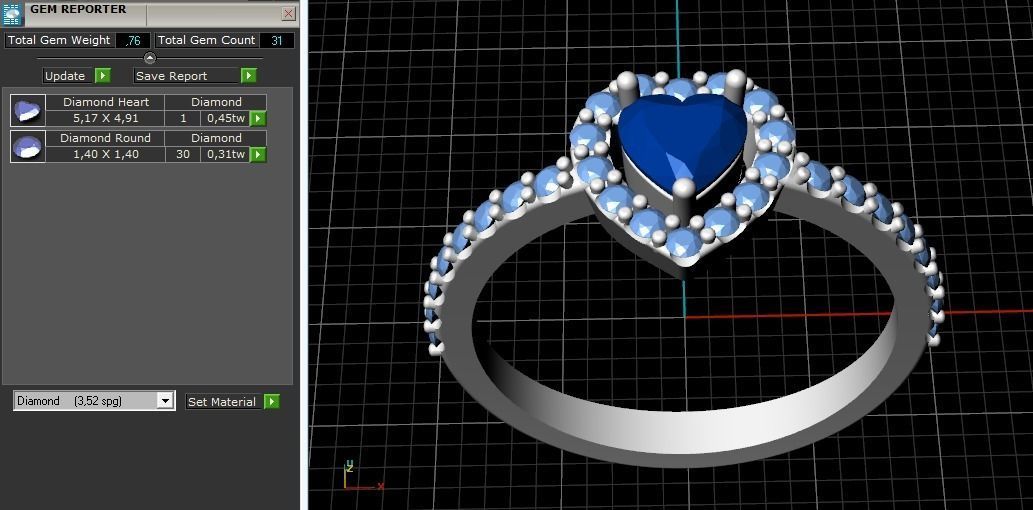The width and height of the screenshot is (1033, 510).
Task: Close the Gem Reporter panel
Action: point(289,14)
